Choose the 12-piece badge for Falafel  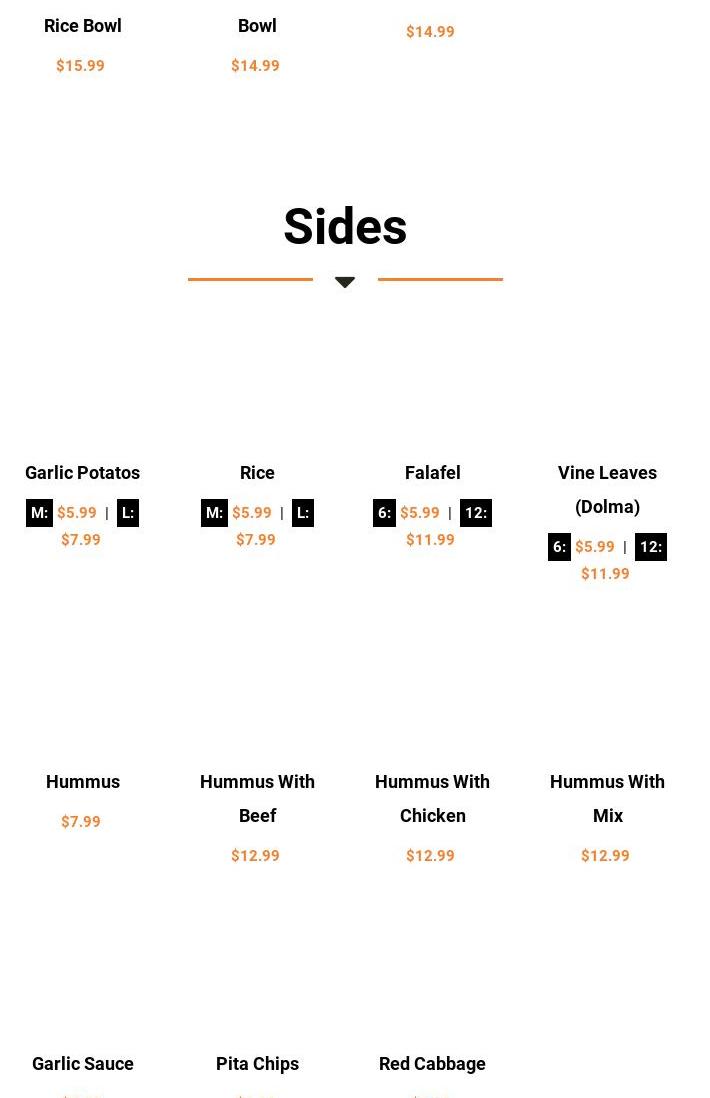pos(476,513)
